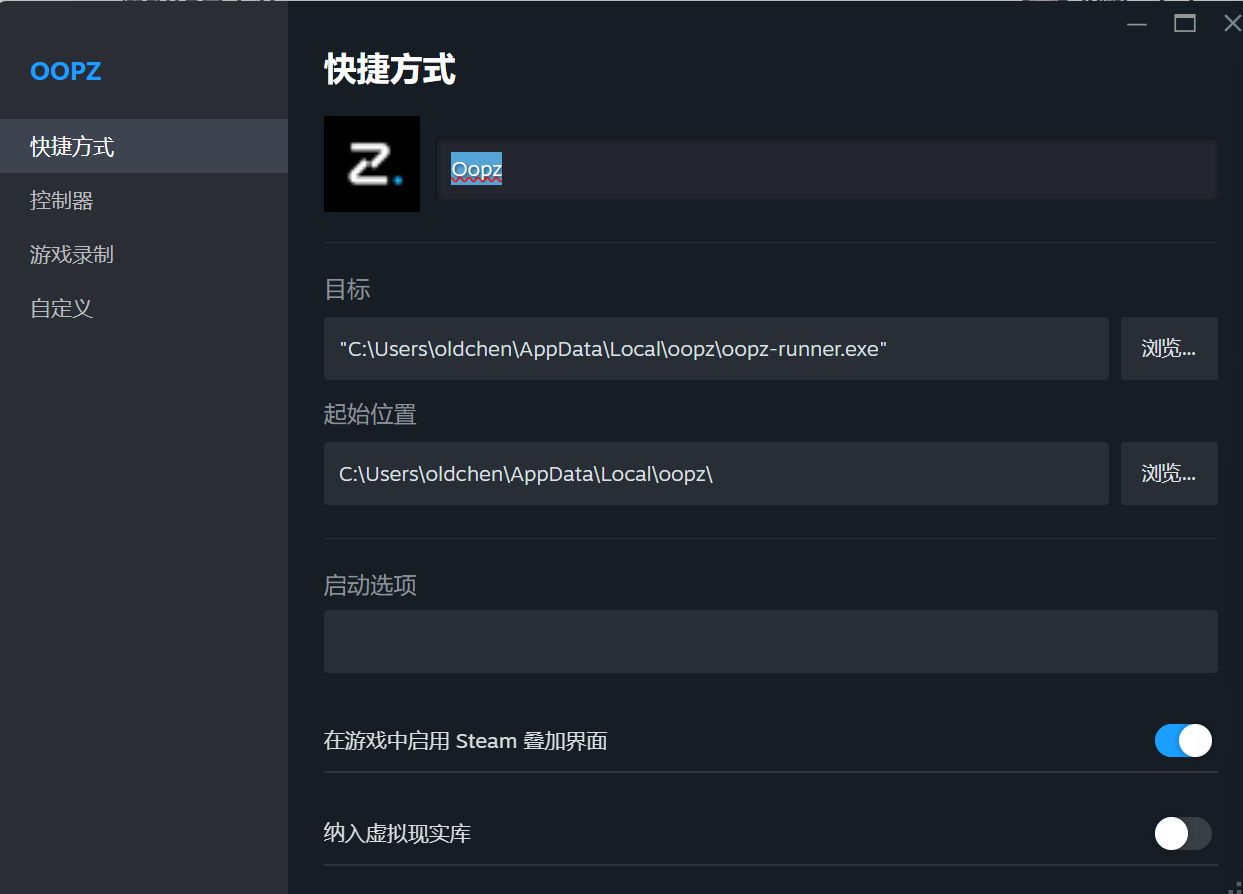Open the 游戏录制 settings tab
Screen dimensions: 1243x894
pyautogui.click(x=144, y=254)
